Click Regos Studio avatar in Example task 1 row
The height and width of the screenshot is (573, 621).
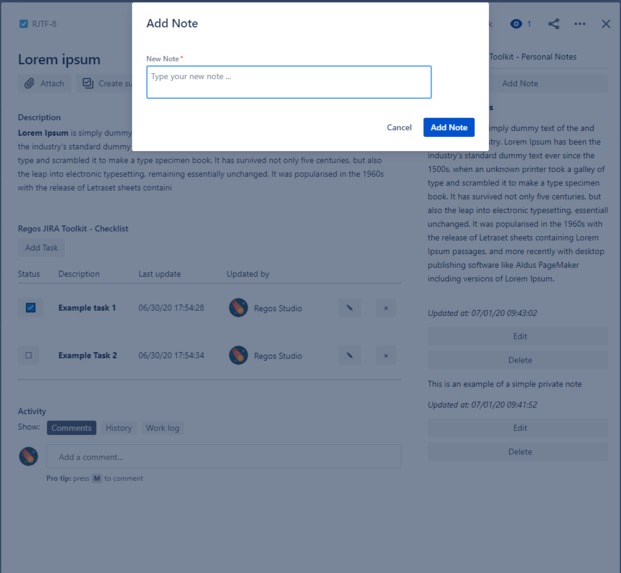(238, 308)
